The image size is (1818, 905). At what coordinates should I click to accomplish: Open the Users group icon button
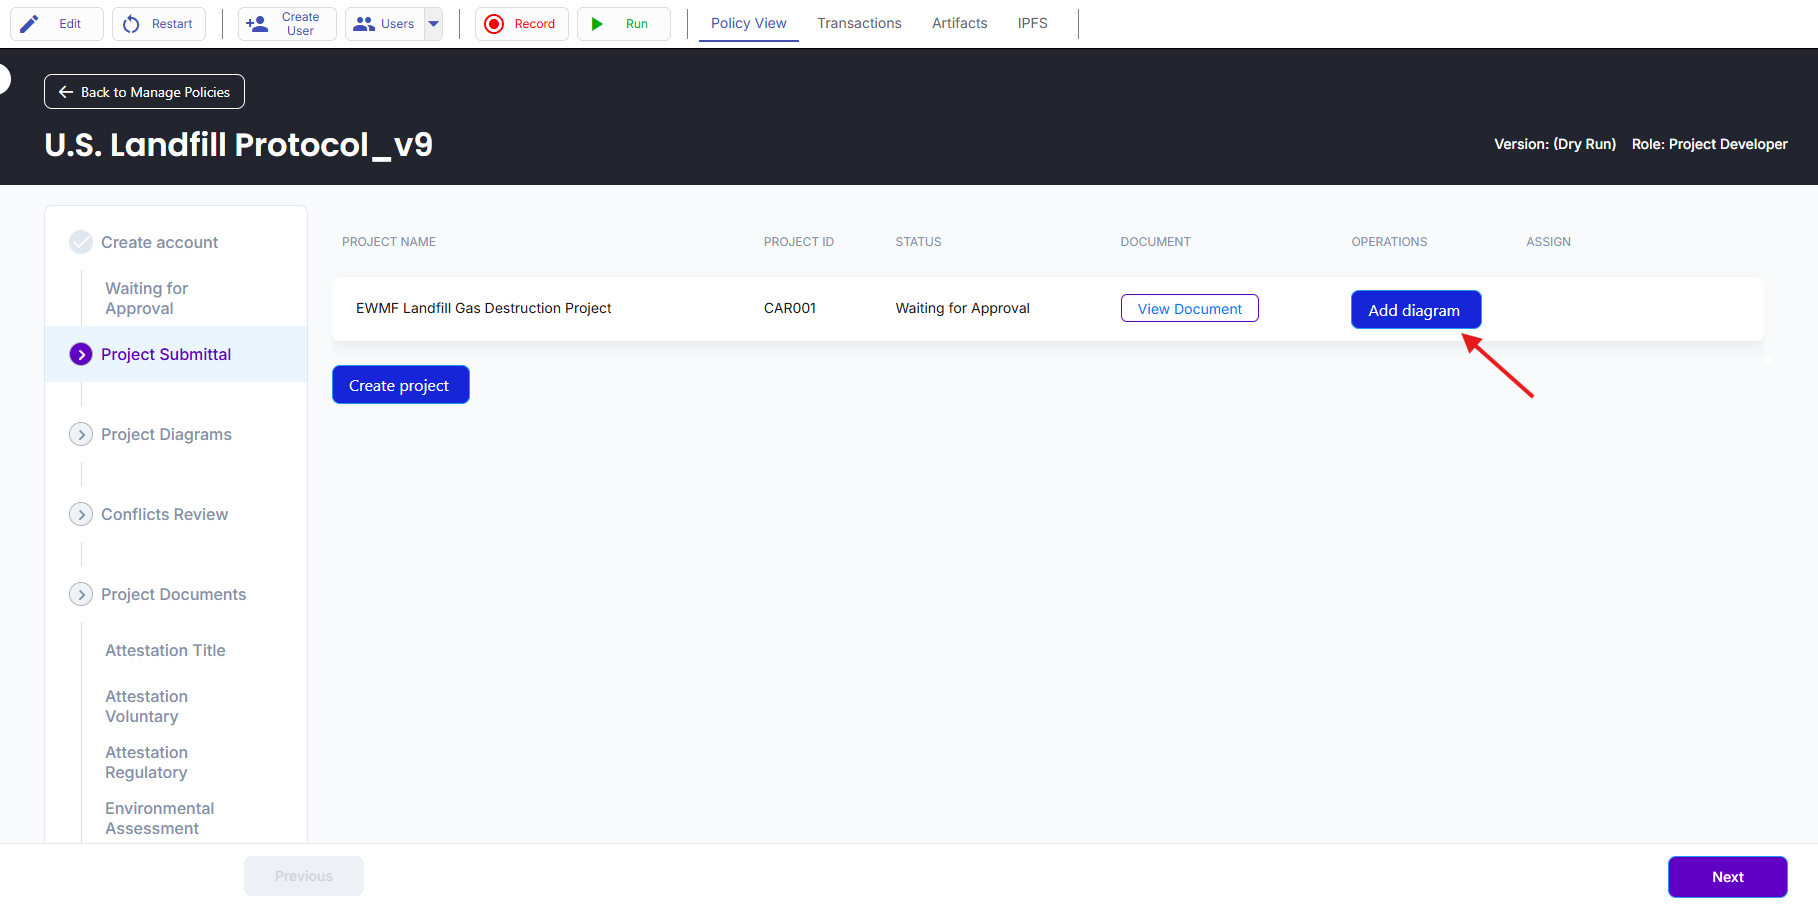point(365,24)
